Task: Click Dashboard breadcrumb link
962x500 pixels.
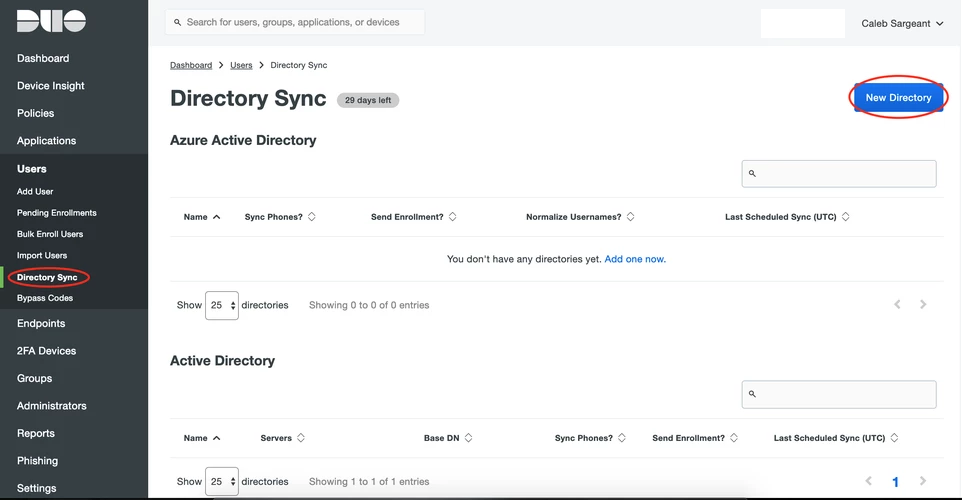Action: 191,65
